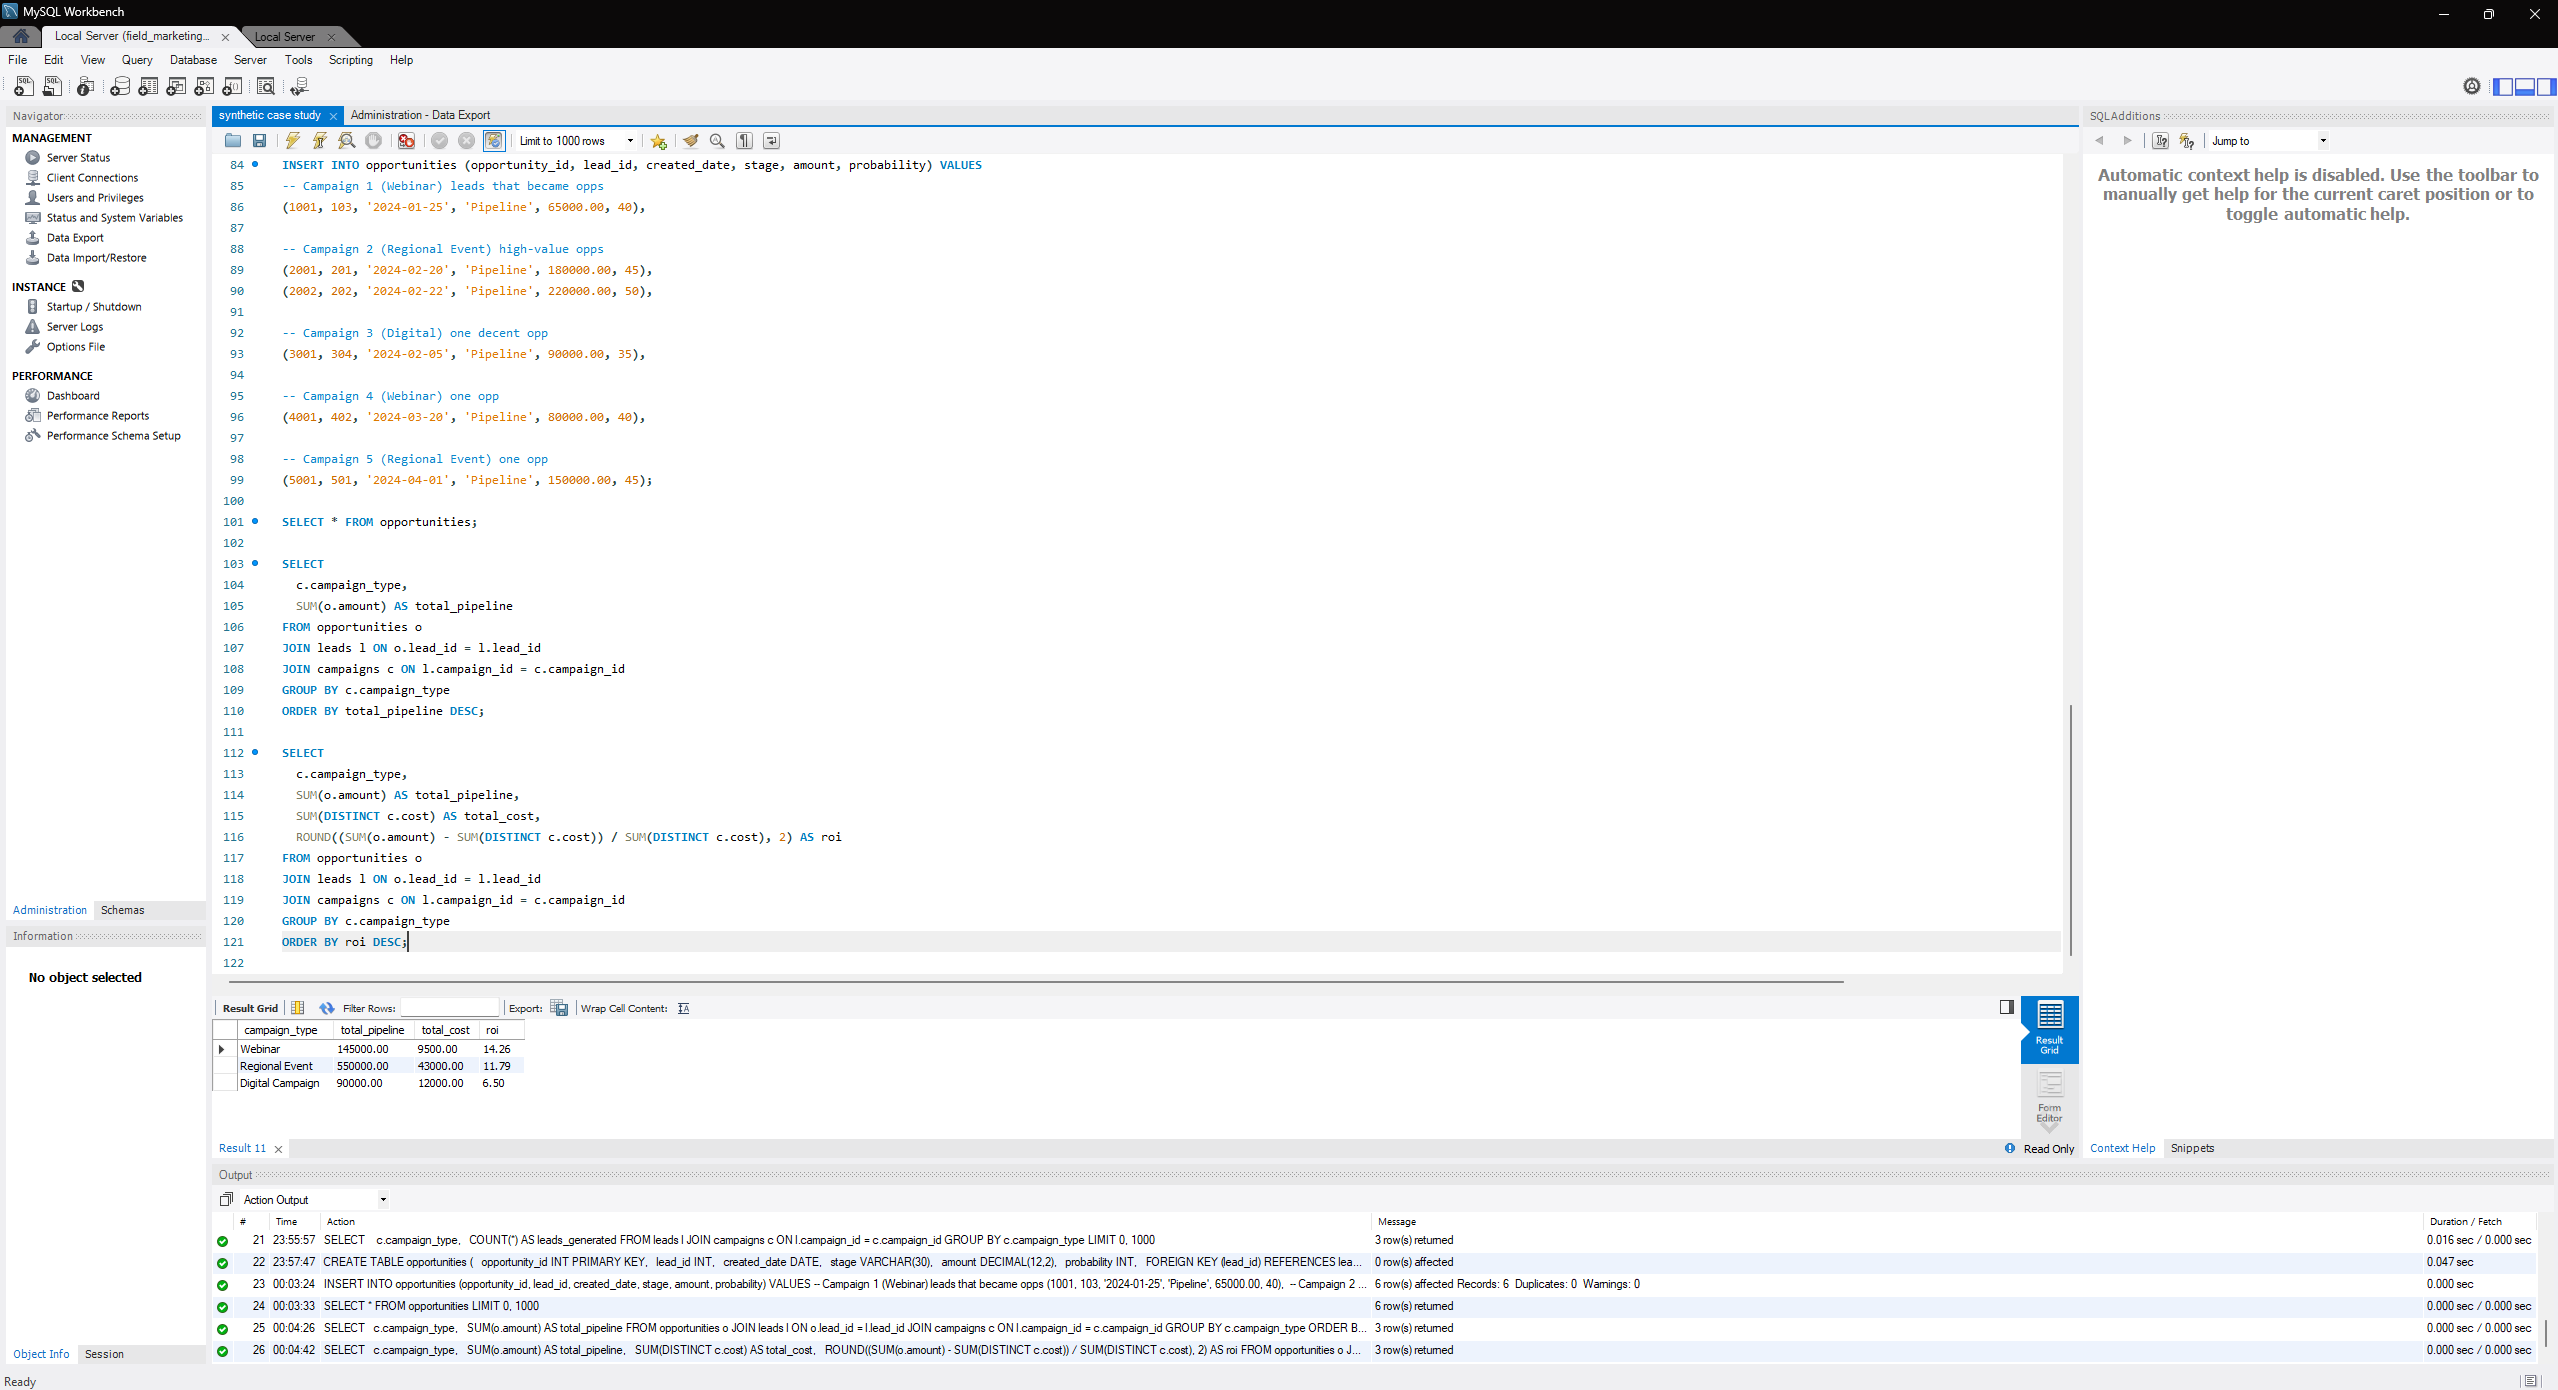Toggle Wrap Cell Content in the result grid

point(683,1008)
